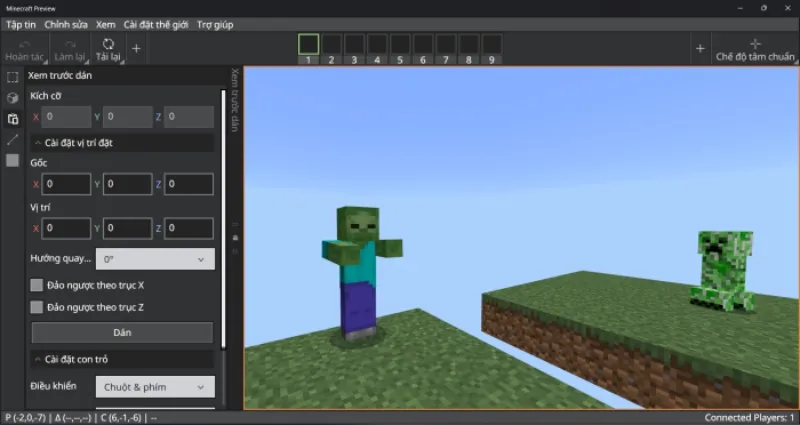Click Connected Players: 1 status text
The image size is (800, 425).
tap(749, 417)
